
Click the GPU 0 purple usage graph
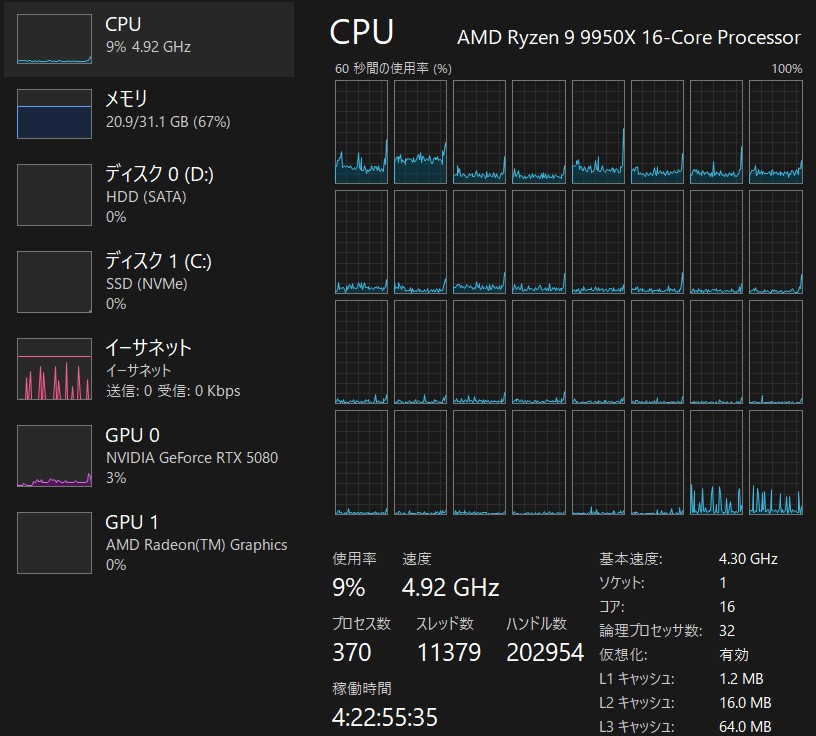coord(54,456)
